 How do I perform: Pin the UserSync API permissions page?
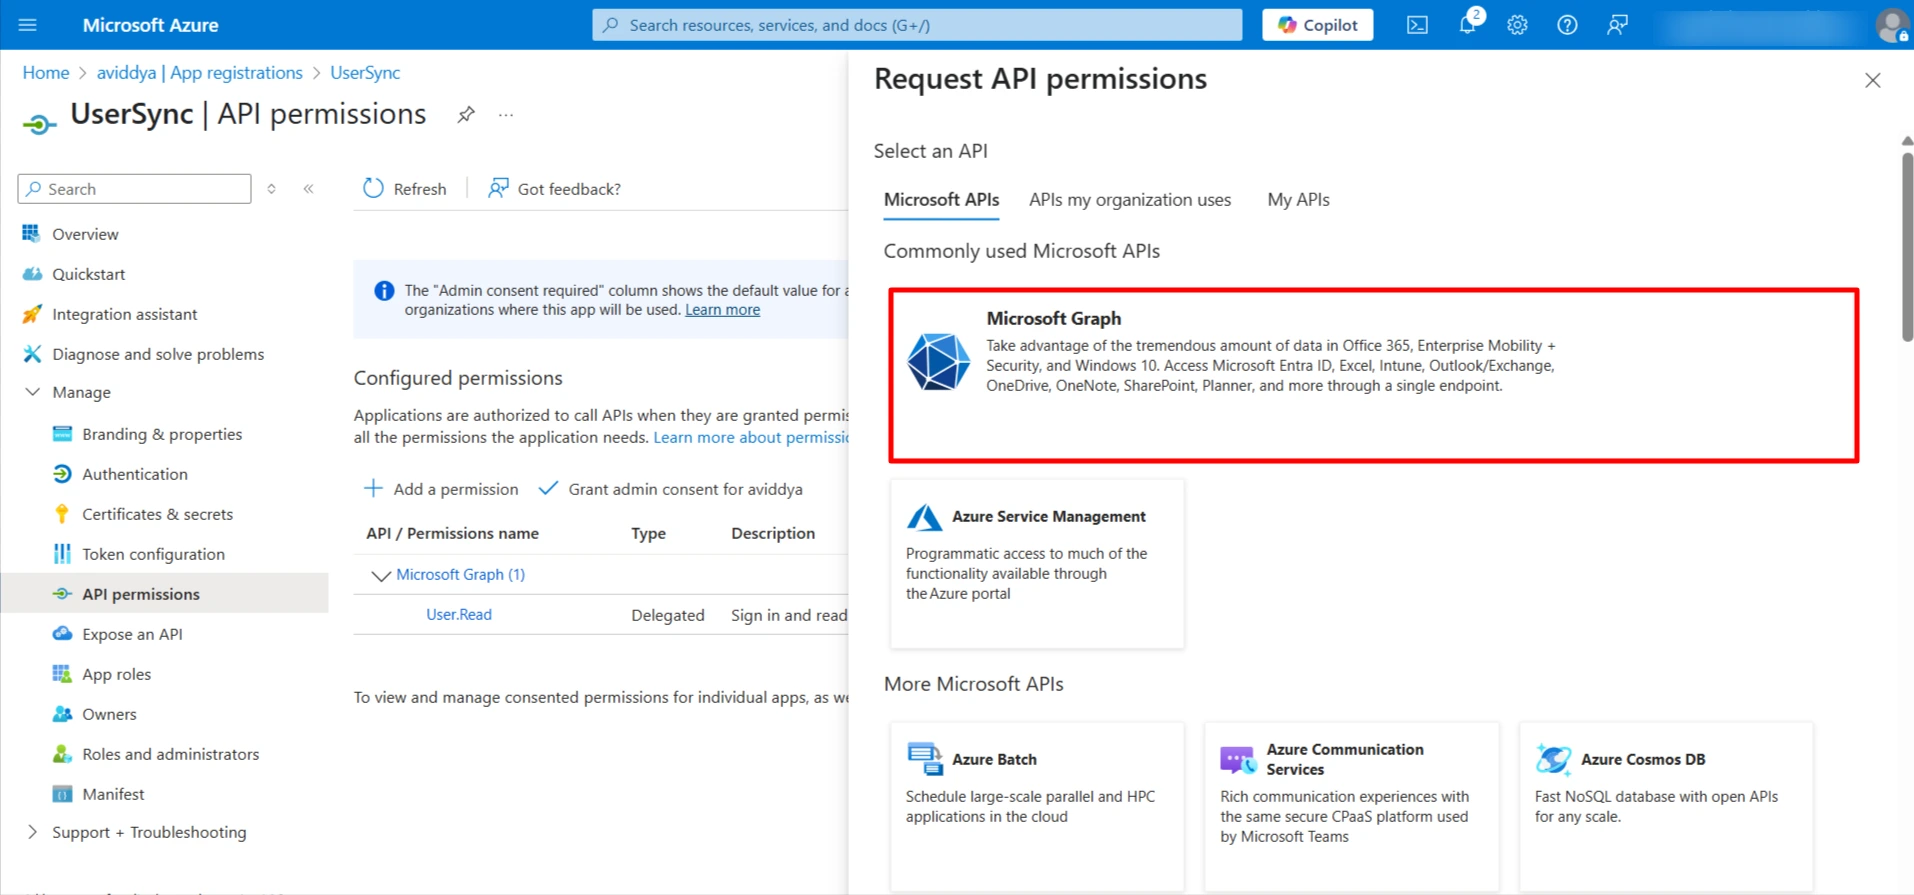pos(466,115)
